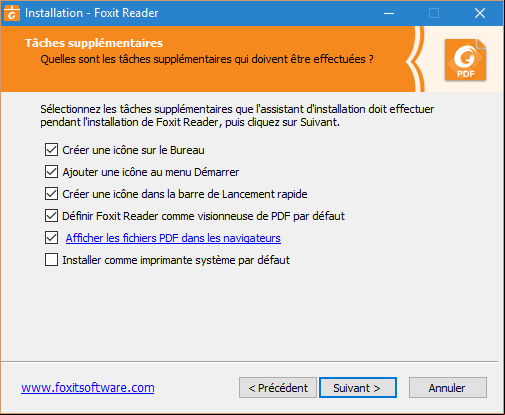This screenshot has height=415, width=505.
Task: Click the greyed-out maximize window button
Action: pos(434,13)
